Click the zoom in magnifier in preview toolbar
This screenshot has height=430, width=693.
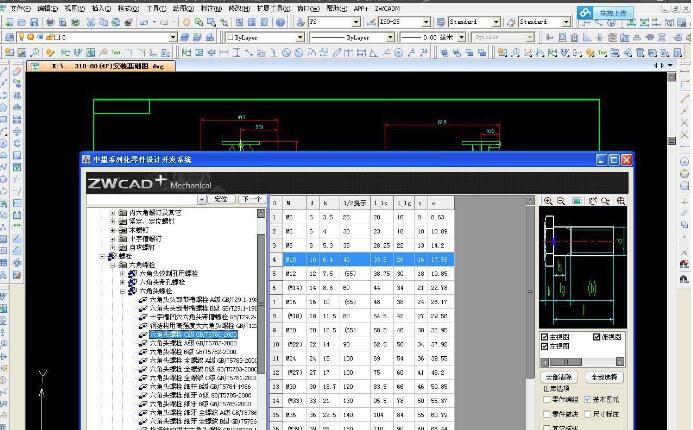point(548,201)
